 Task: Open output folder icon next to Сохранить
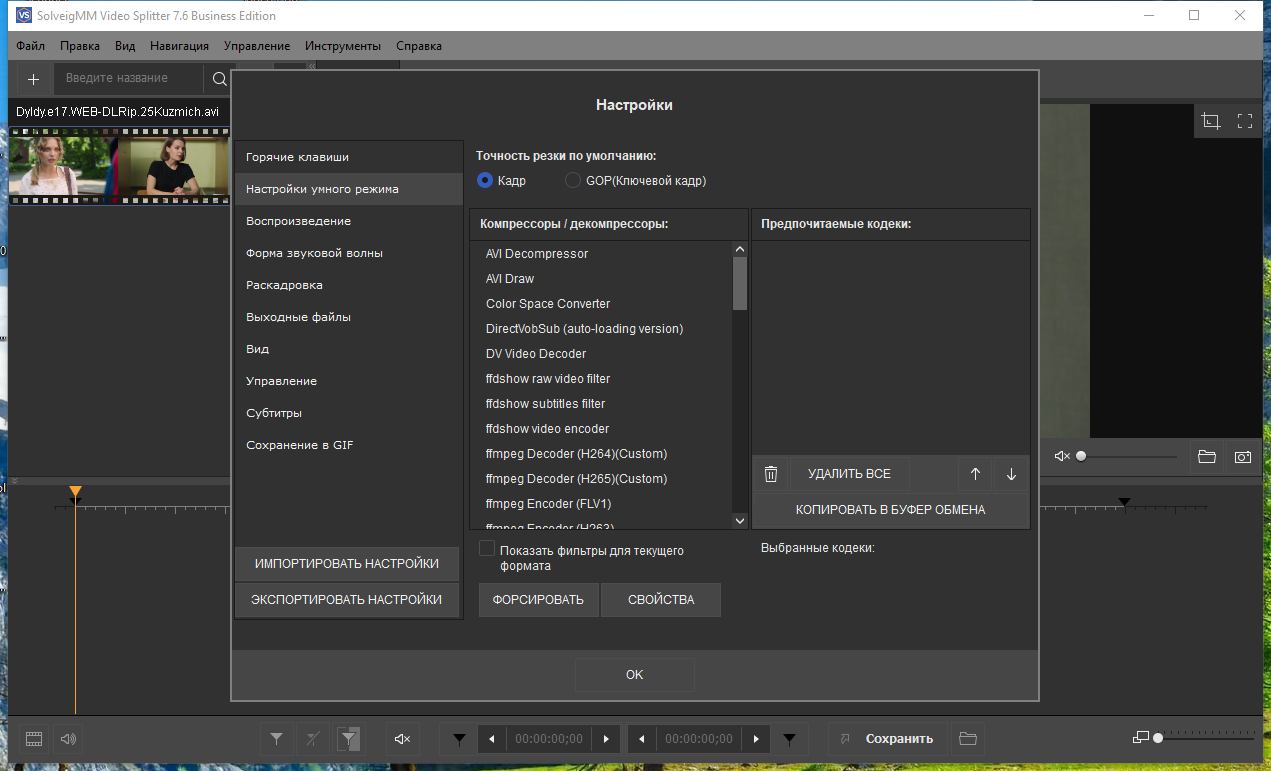[967, 739]
